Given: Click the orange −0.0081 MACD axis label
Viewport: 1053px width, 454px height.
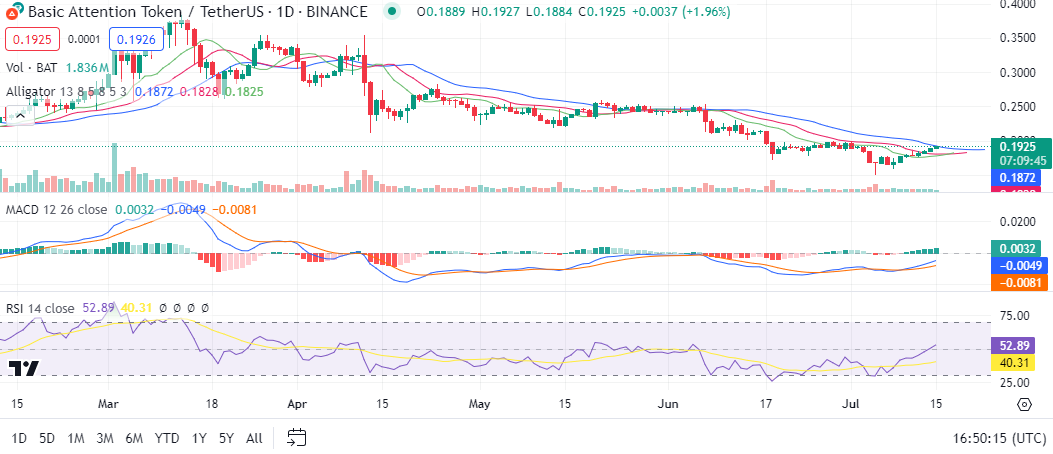Looking at the screenshot, I should tap(1017, 282).
